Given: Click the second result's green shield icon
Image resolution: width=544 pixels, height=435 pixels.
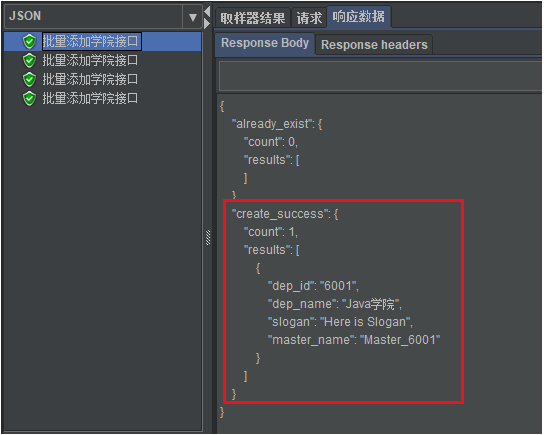Looking at the screenshot, I should 29,61.
